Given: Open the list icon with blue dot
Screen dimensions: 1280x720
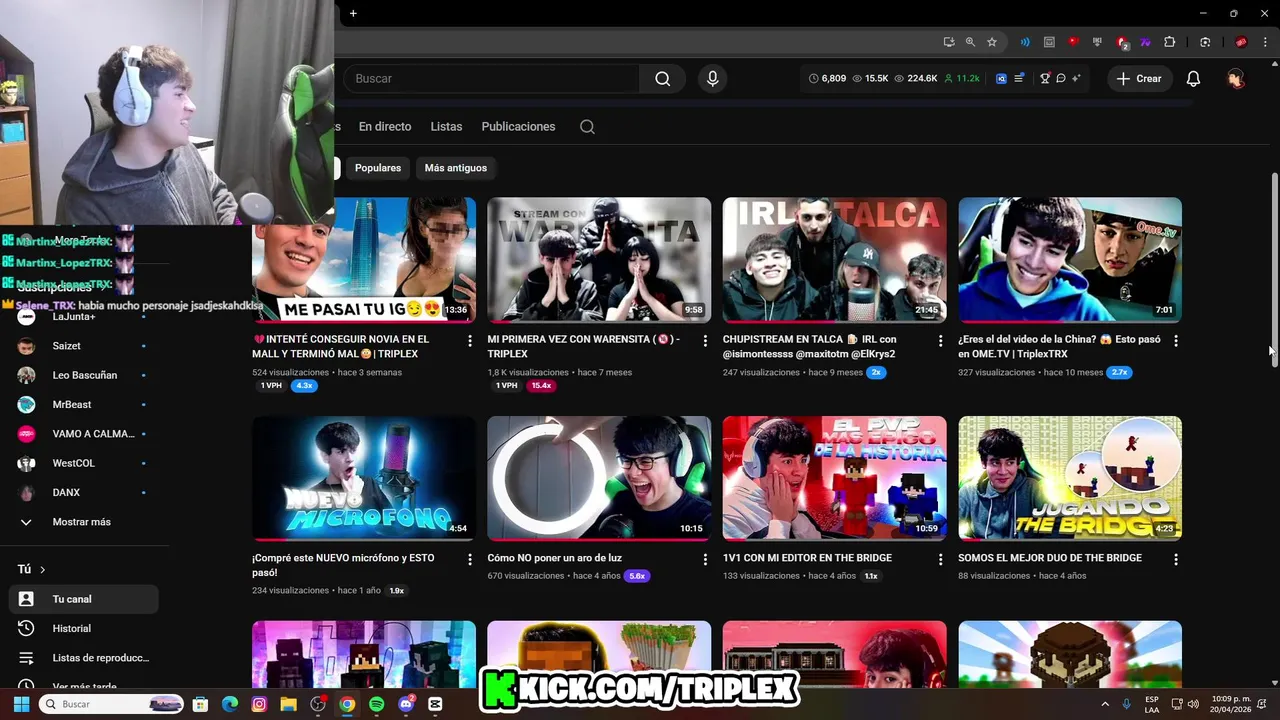Looking at the screenshot, I should pyautogui.click(x=1019, y=78).
